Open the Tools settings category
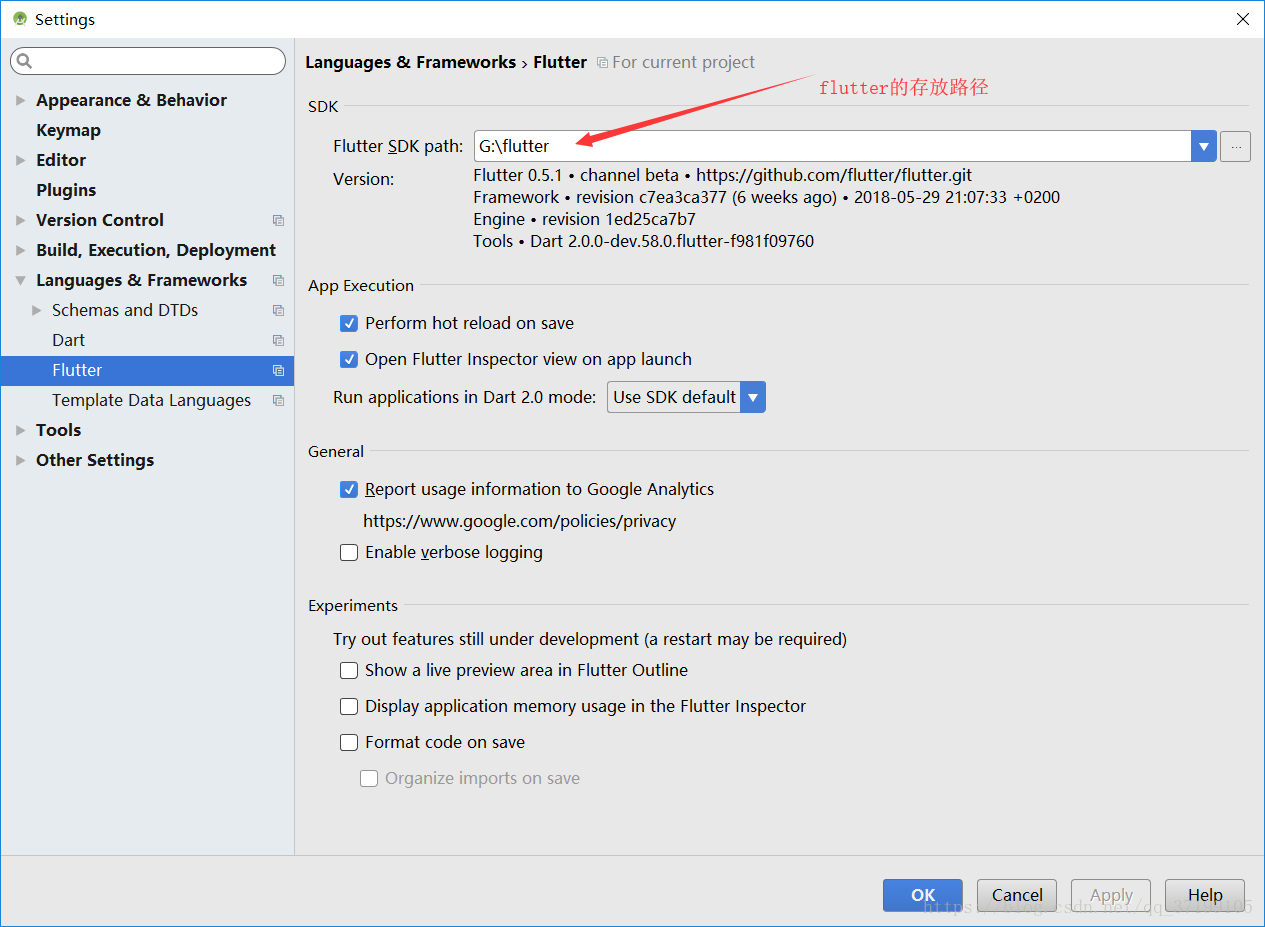The width and height of the screenshot is (1265, 927). pyautogui.click(x=58, y=430)
